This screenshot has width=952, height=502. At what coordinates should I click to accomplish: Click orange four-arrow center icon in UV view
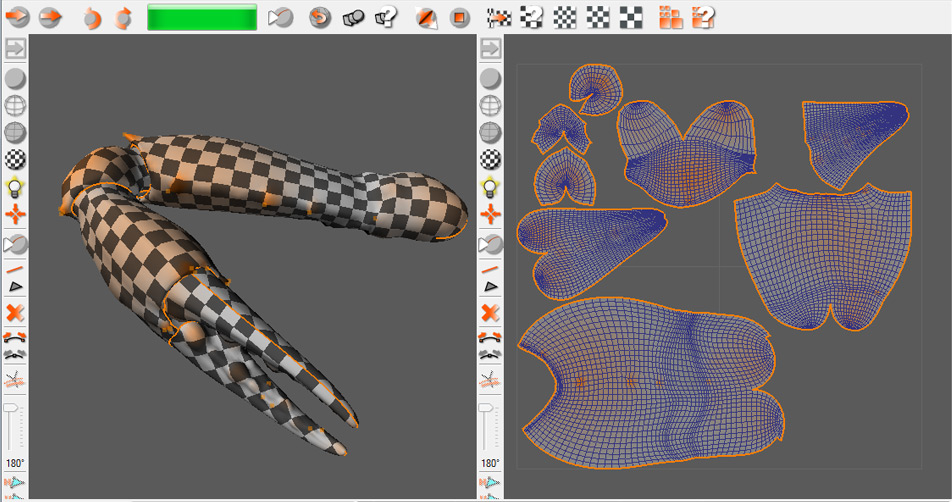(x=491, y=214)
